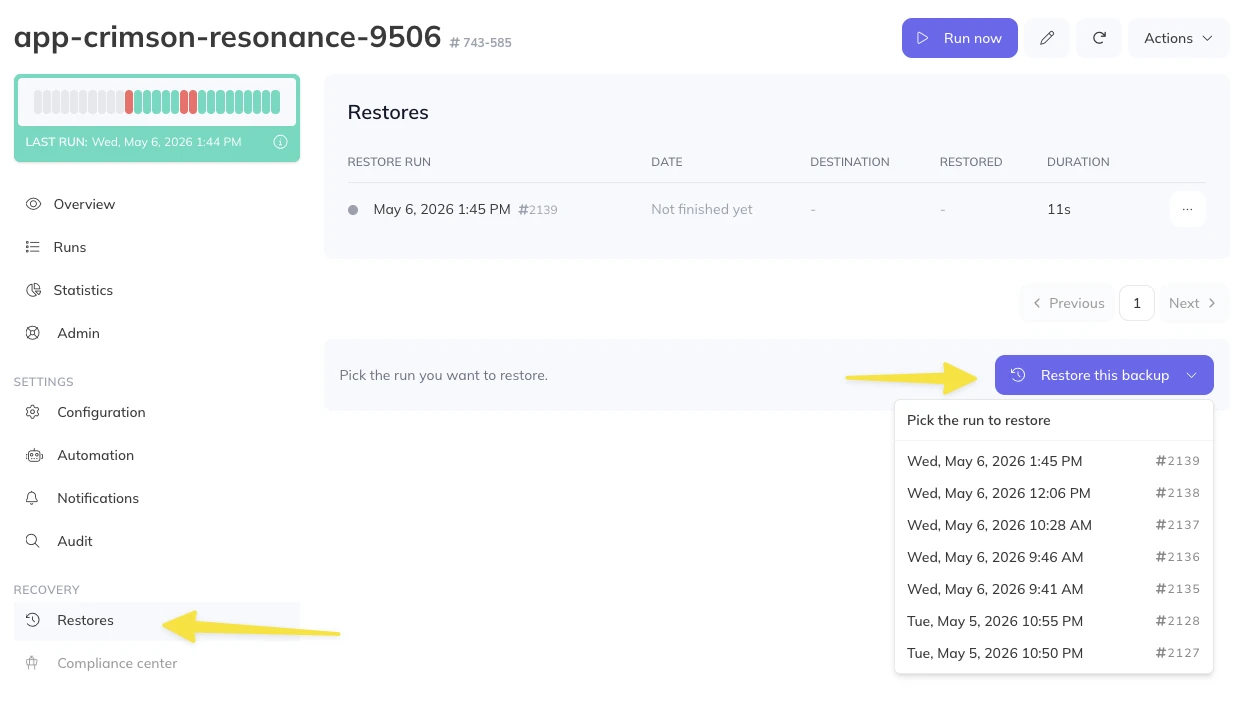Open the Statistics page

83,290
